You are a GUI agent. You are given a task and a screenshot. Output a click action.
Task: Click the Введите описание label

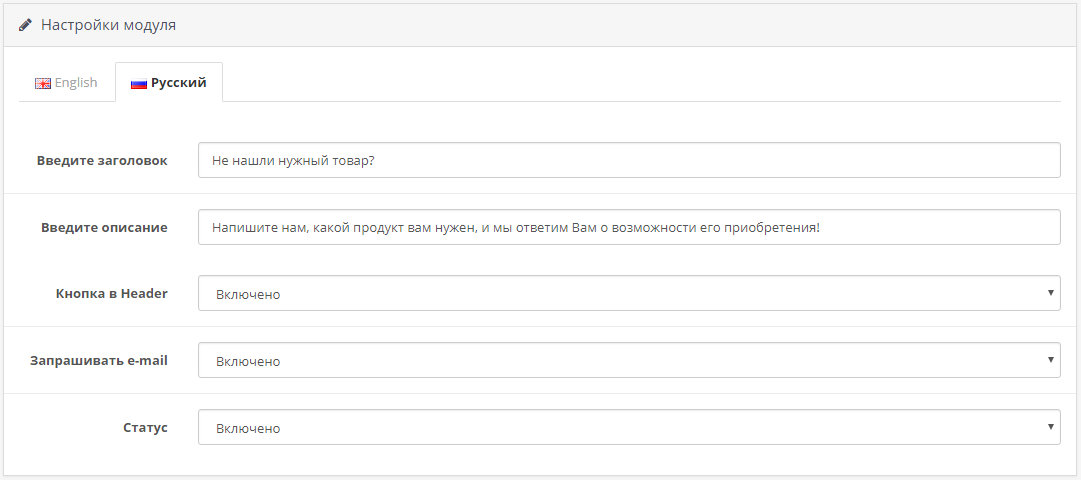click(104, 227)
